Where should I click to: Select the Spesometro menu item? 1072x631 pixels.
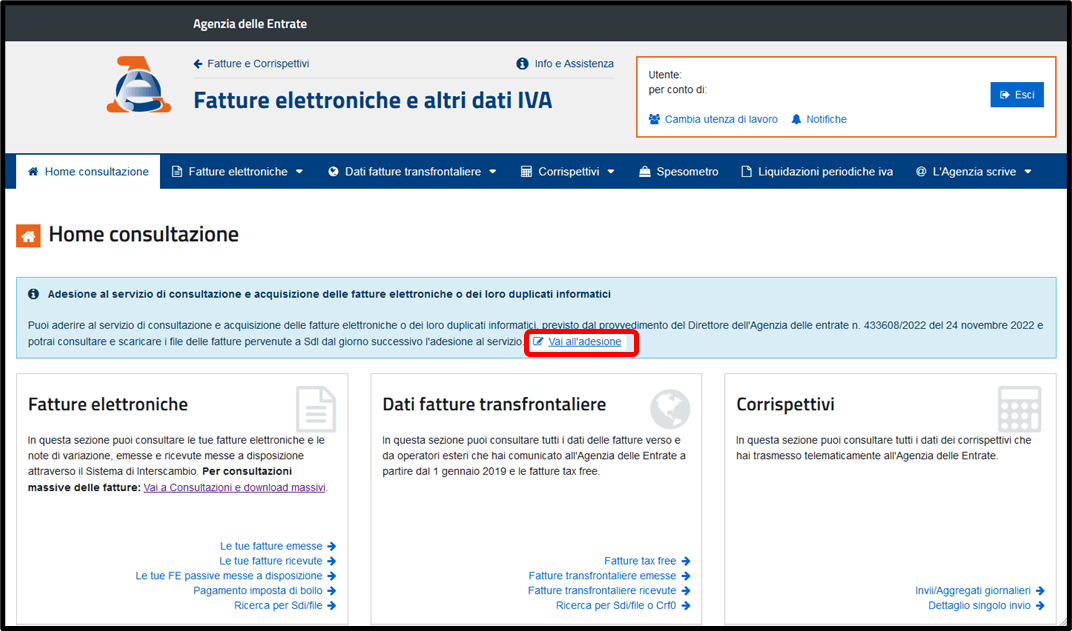point(678,172)
